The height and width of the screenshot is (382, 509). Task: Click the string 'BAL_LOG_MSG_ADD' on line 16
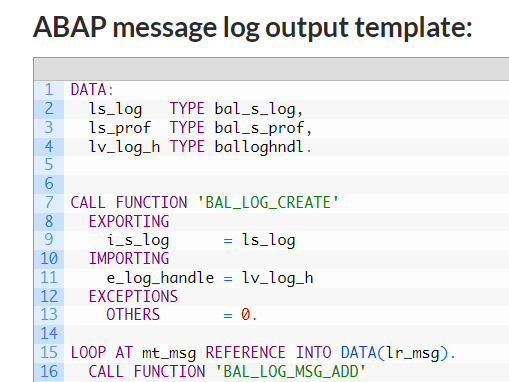pyautogui.click(x=291, y=371)
